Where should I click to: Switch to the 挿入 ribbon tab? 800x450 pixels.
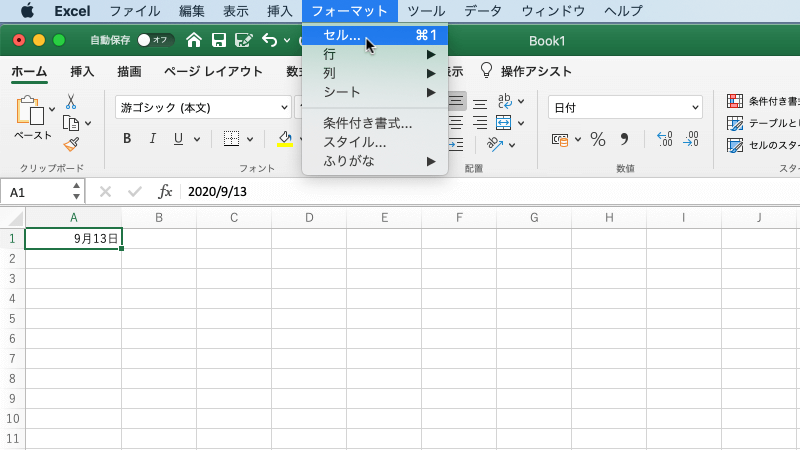(x=82, y=71)
